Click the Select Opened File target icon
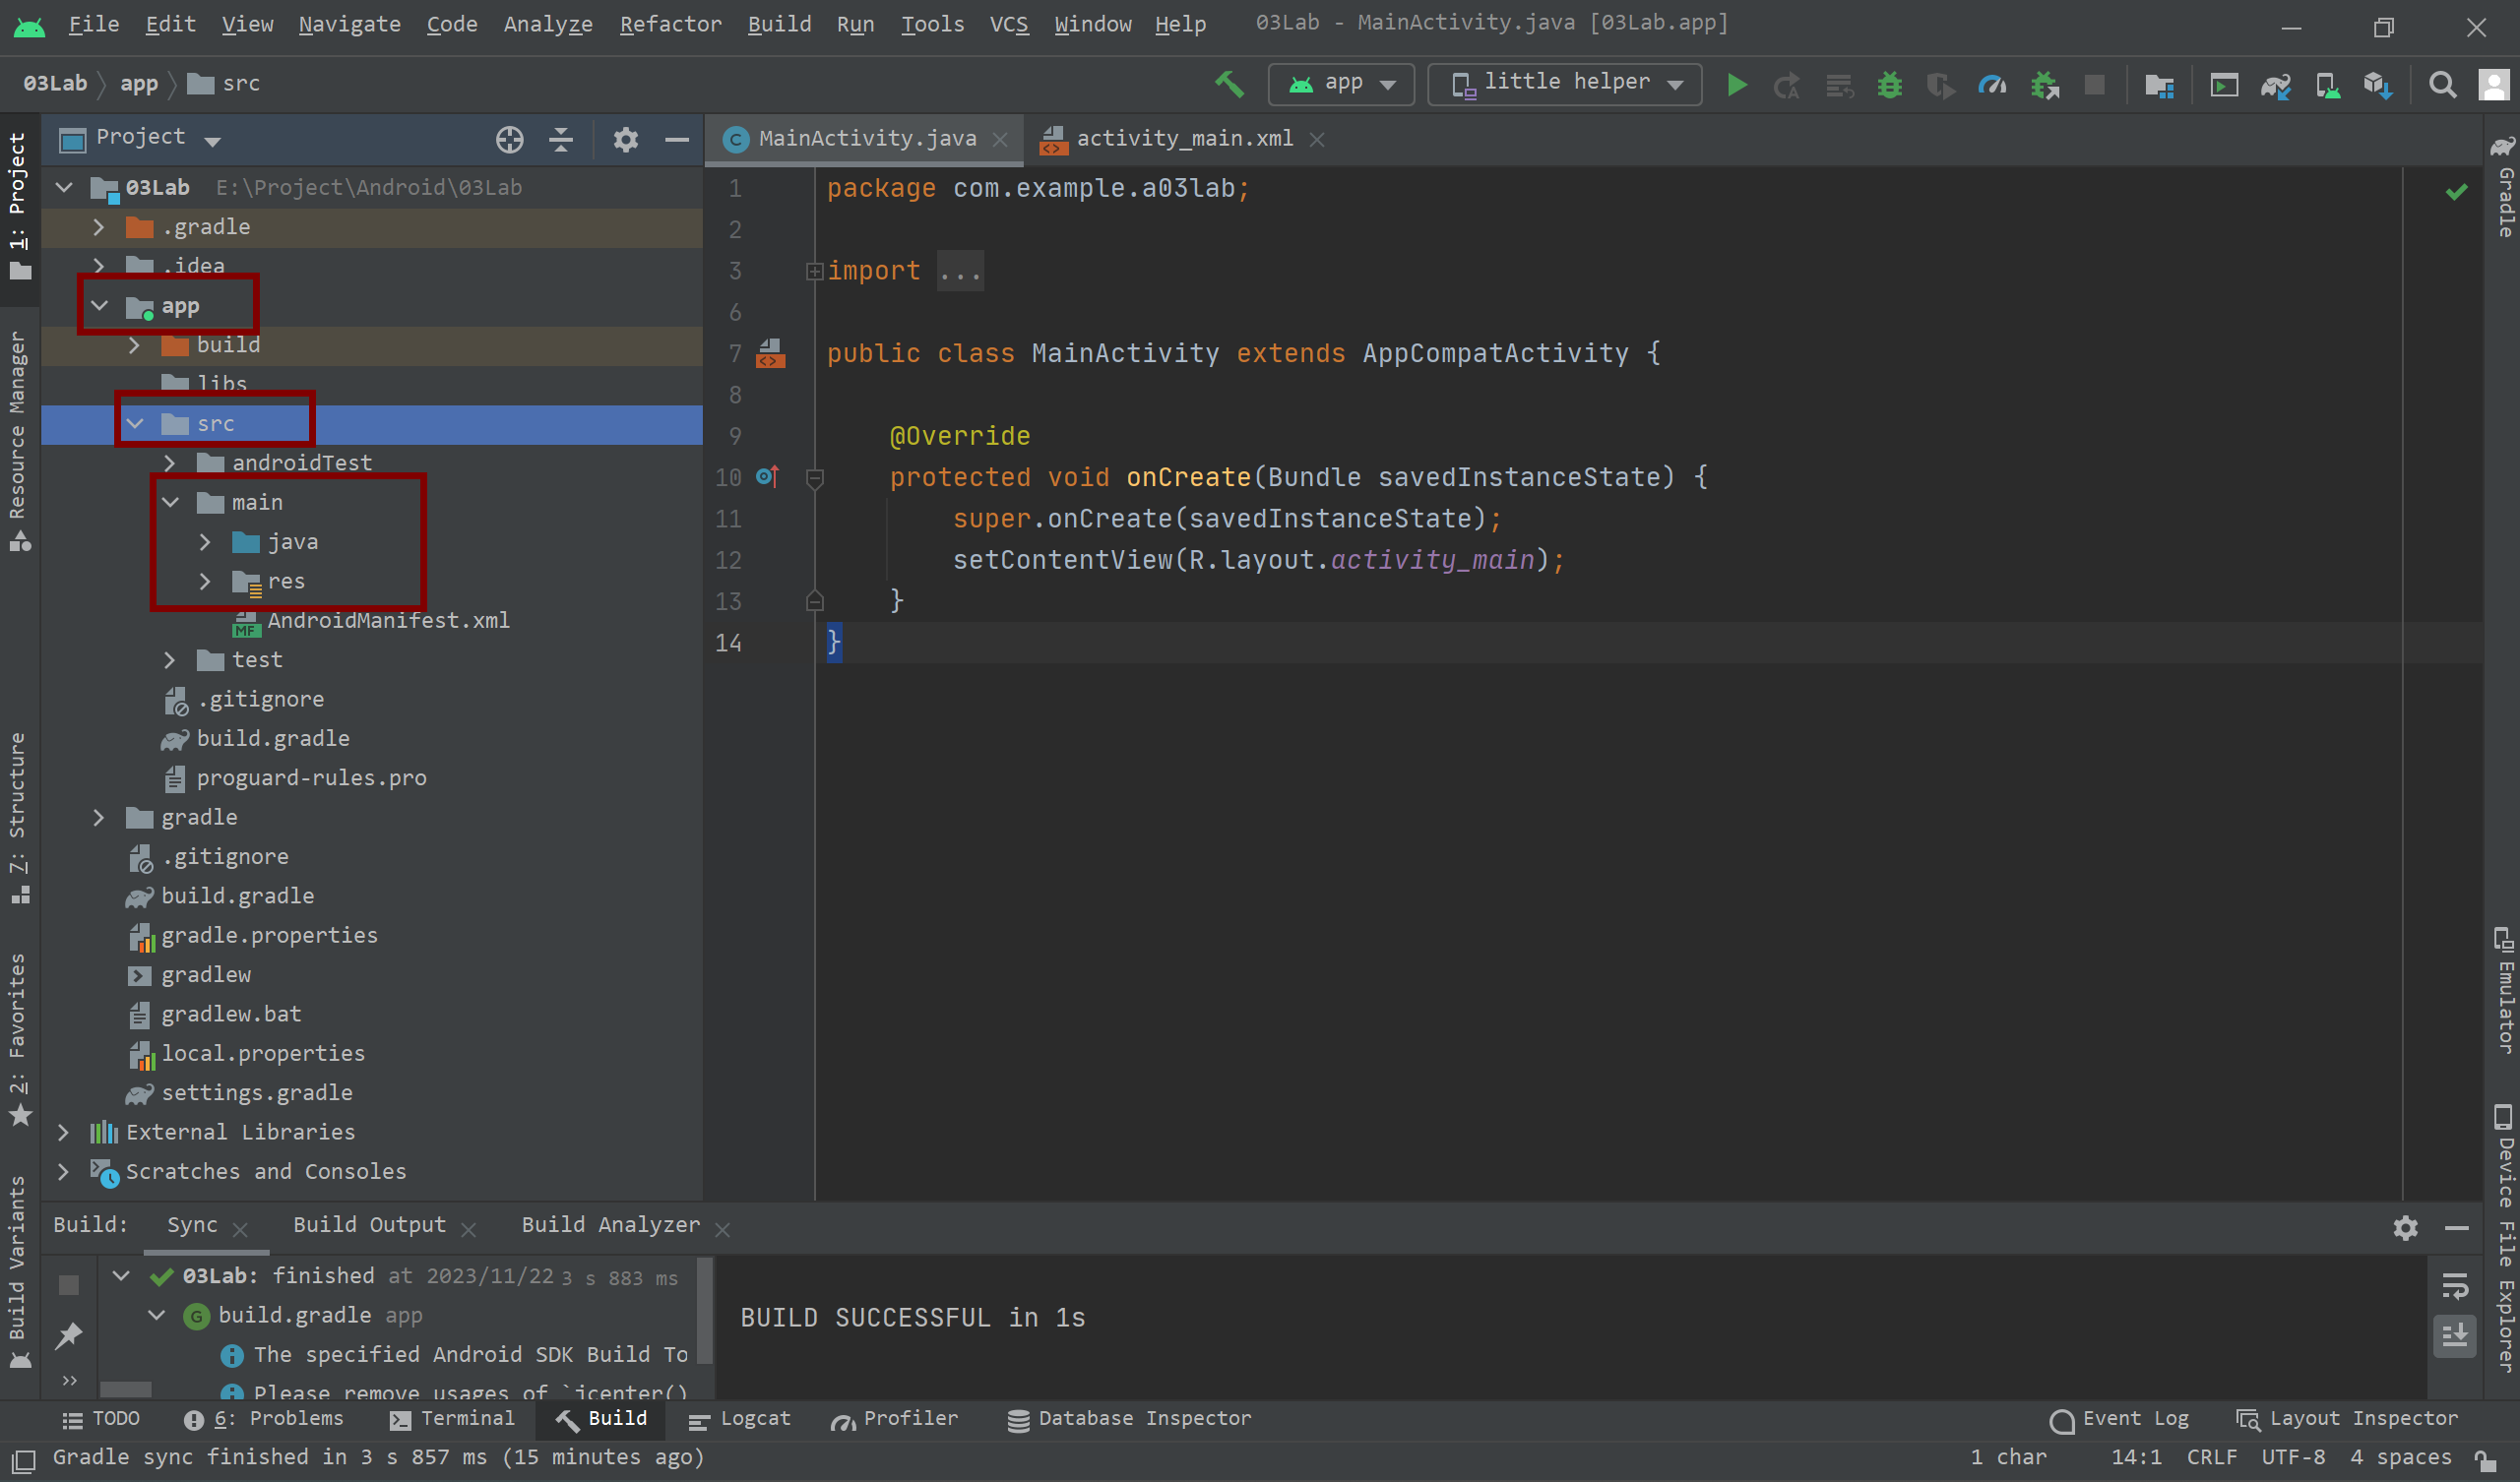Image resolution: width=2520 pixels, height=1482 pixels. [509, 139]
